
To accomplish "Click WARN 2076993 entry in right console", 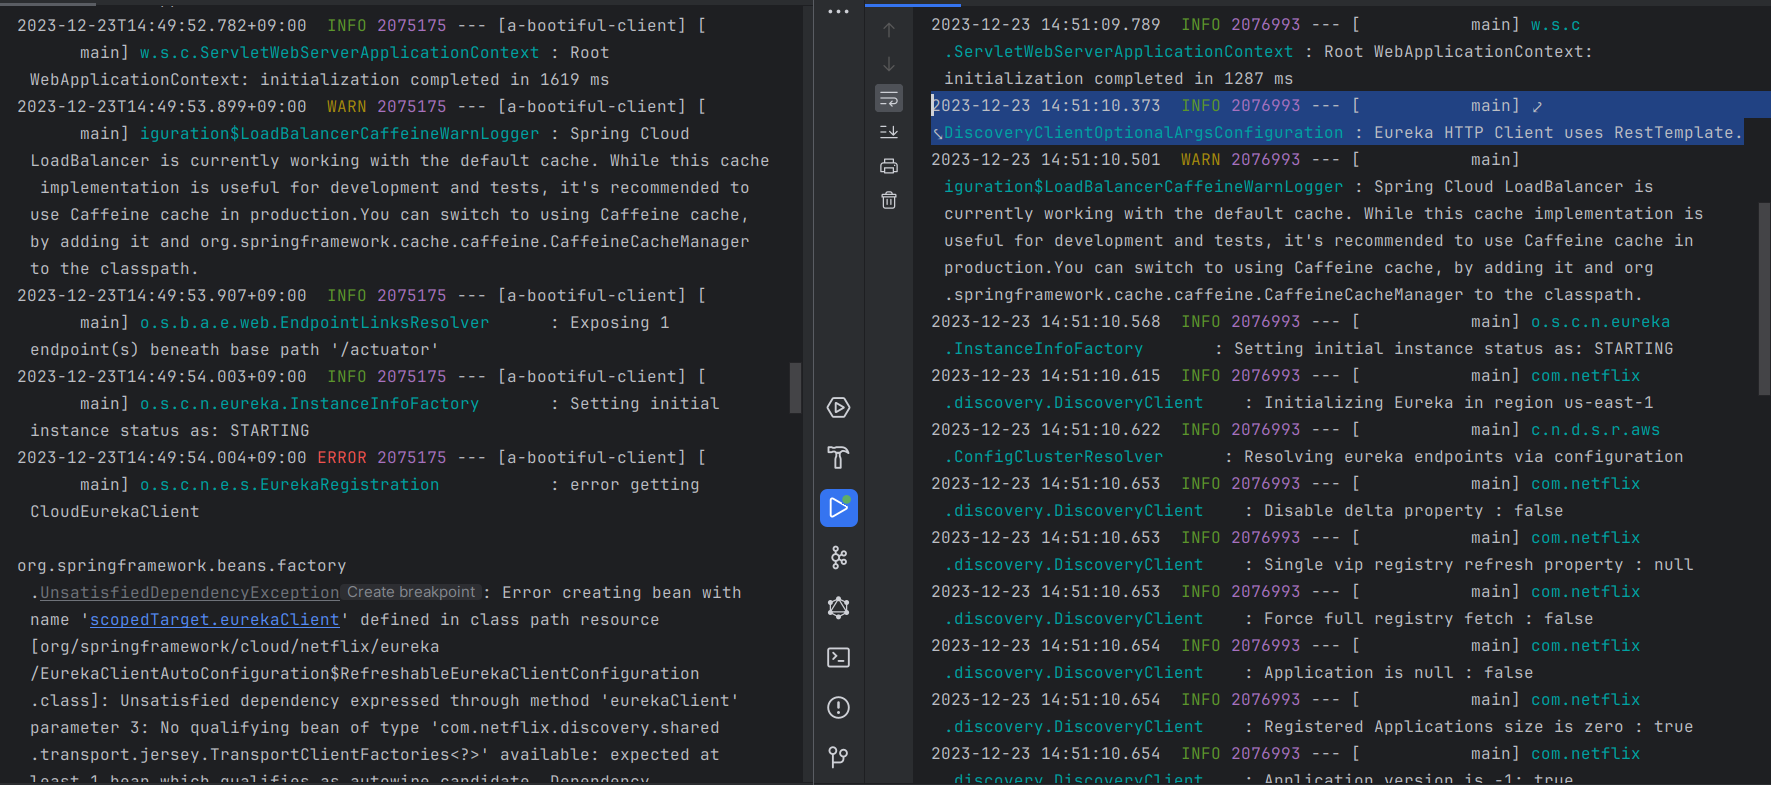I will tap(1241, 160).
